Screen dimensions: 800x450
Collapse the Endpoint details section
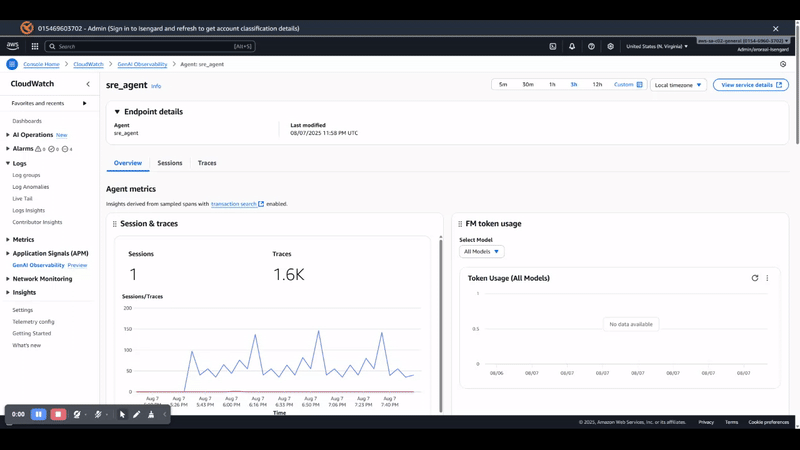point(117,112)
